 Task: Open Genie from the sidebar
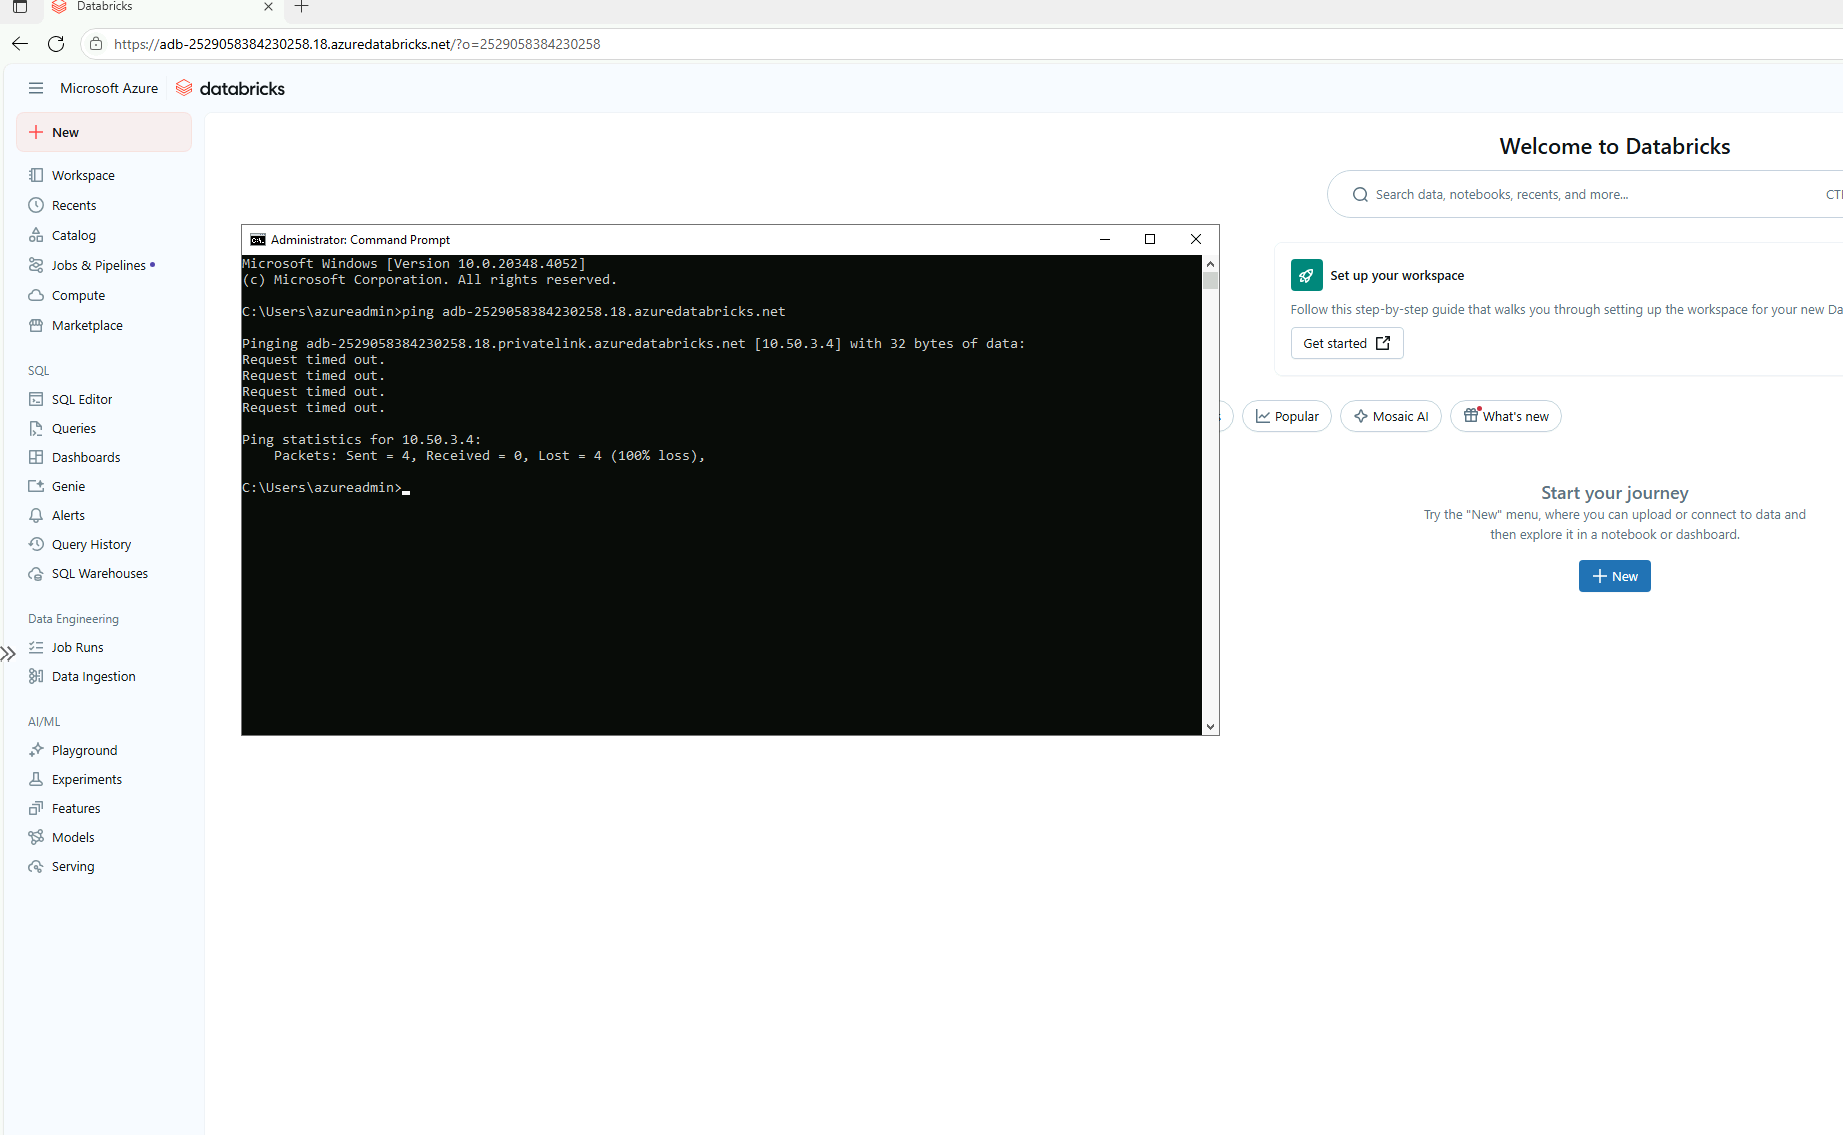pos(68,486)
